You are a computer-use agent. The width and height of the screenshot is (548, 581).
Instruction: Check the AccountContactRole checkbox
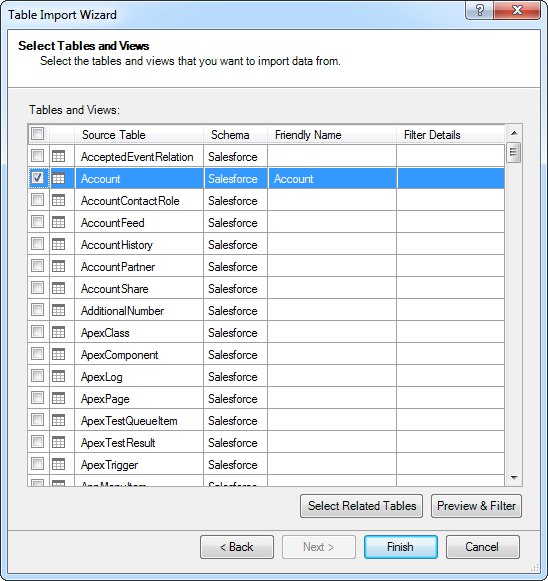point(37,200)
